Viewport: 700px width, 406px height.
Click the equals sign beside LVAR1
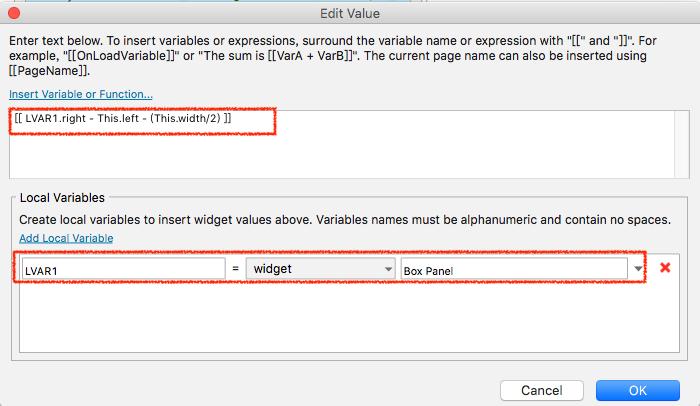(235, 269)
